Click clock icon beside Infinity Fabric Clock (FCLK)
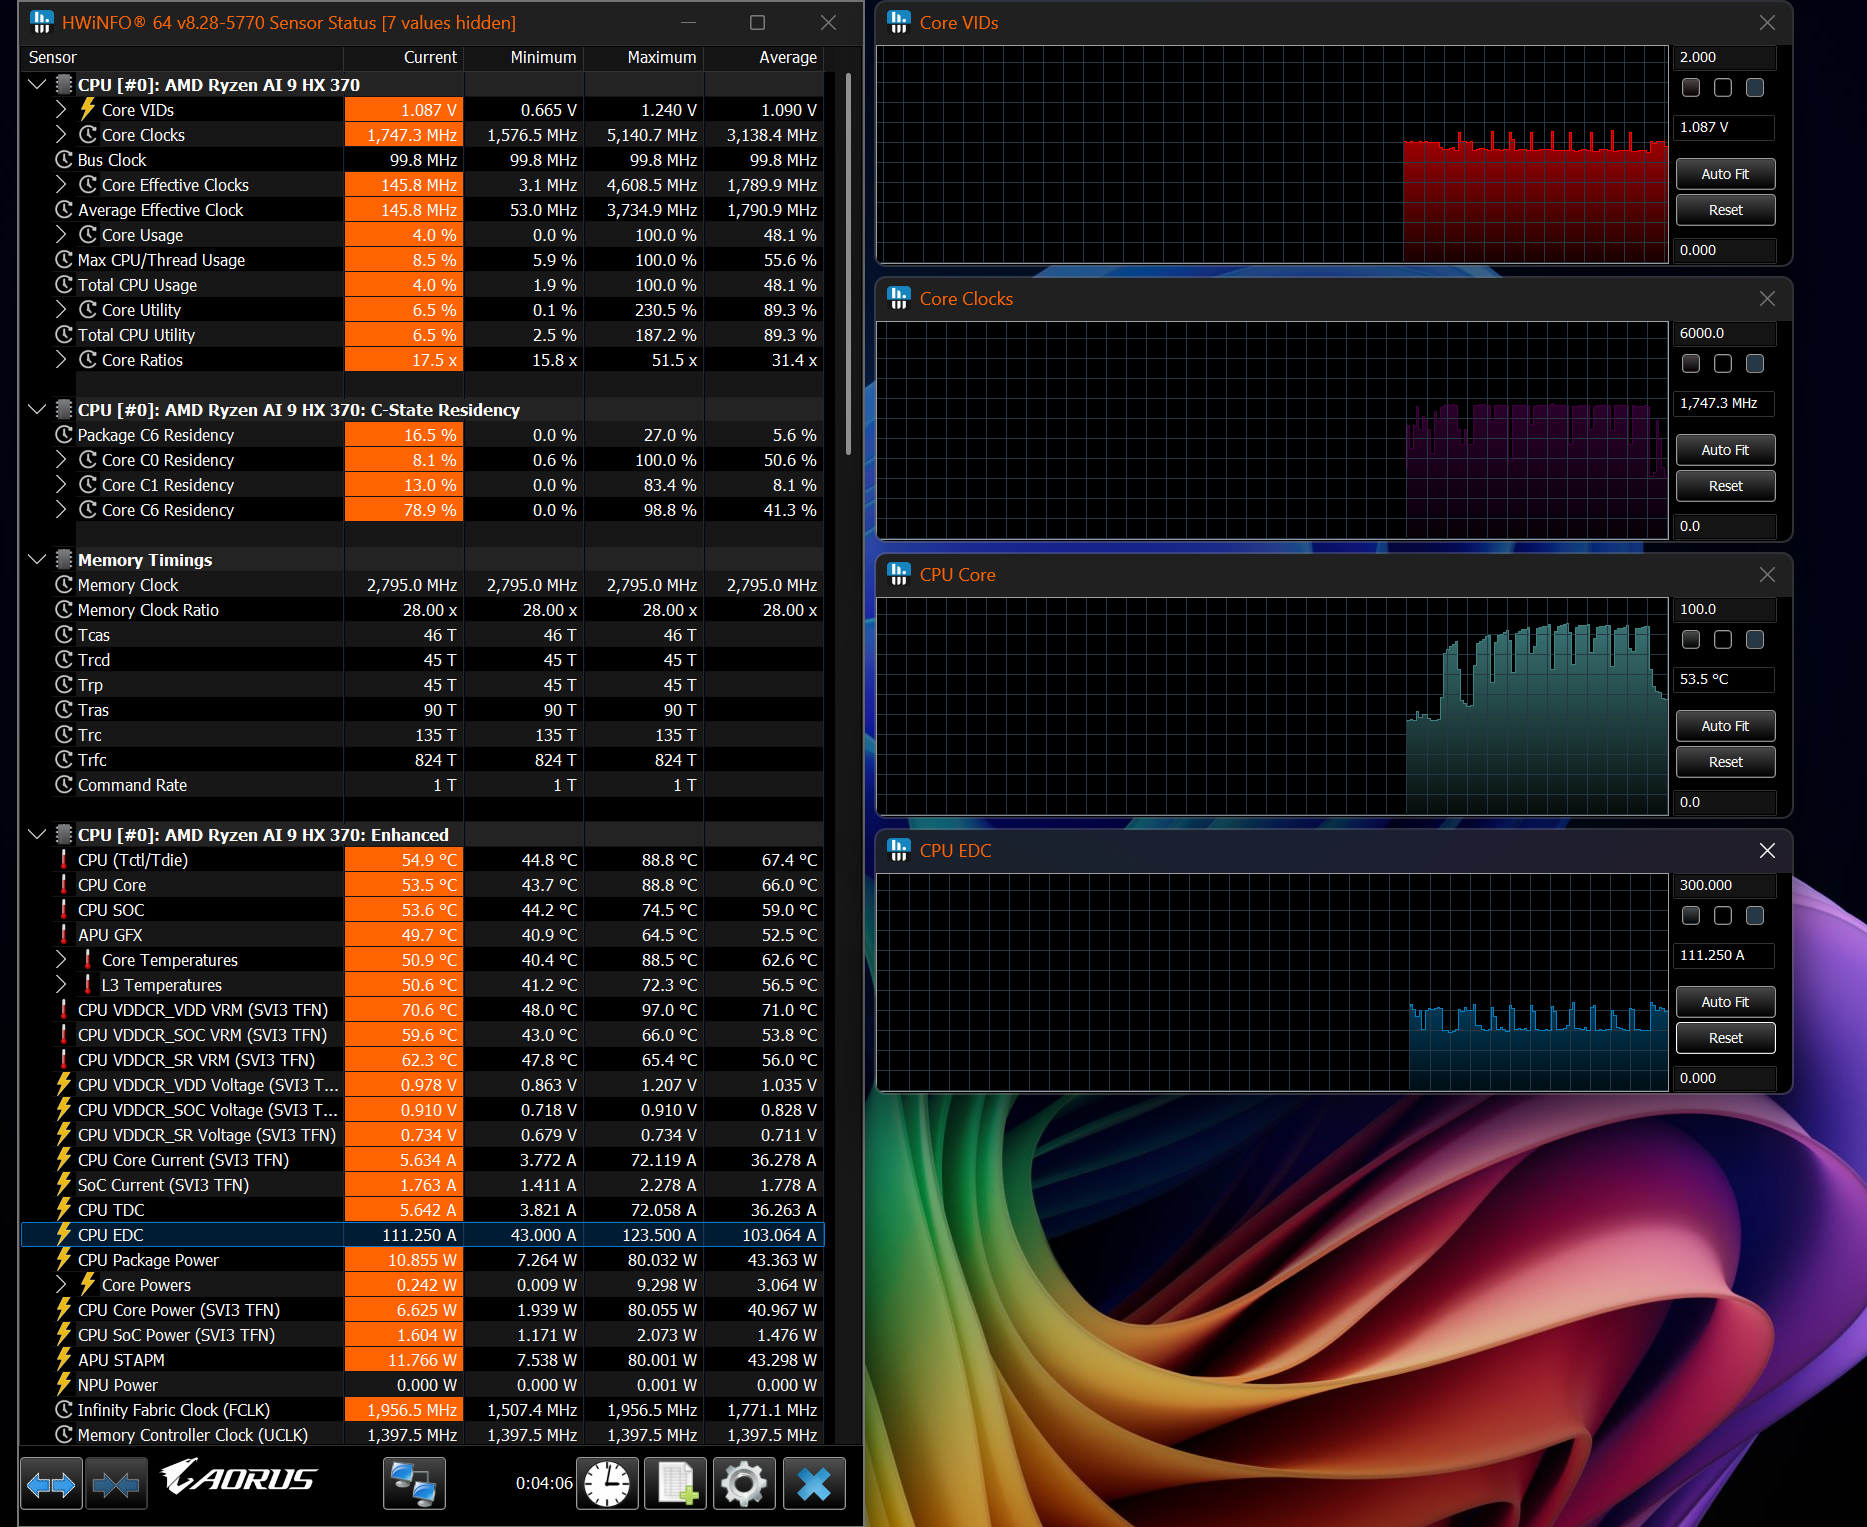The width and height of the screenshot is (1867, 1527). 64,1409
